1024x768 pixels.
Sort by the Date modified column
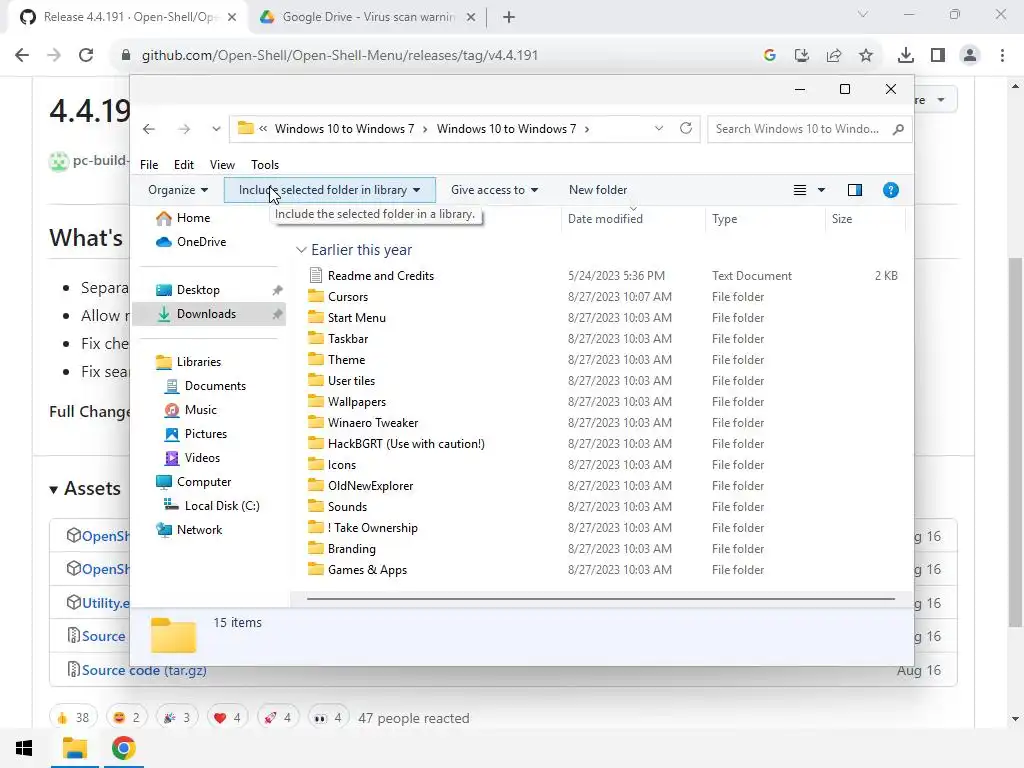click(x=633, y=219)
